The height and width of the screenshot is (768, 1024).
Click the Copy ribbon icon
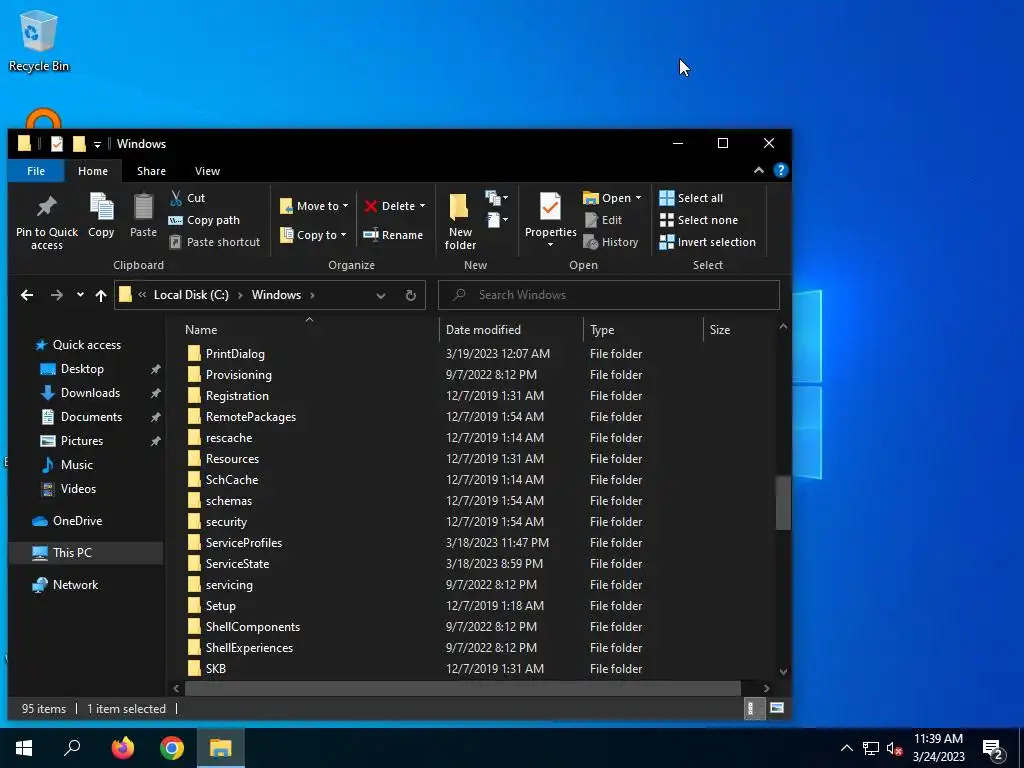coord(101,215)
